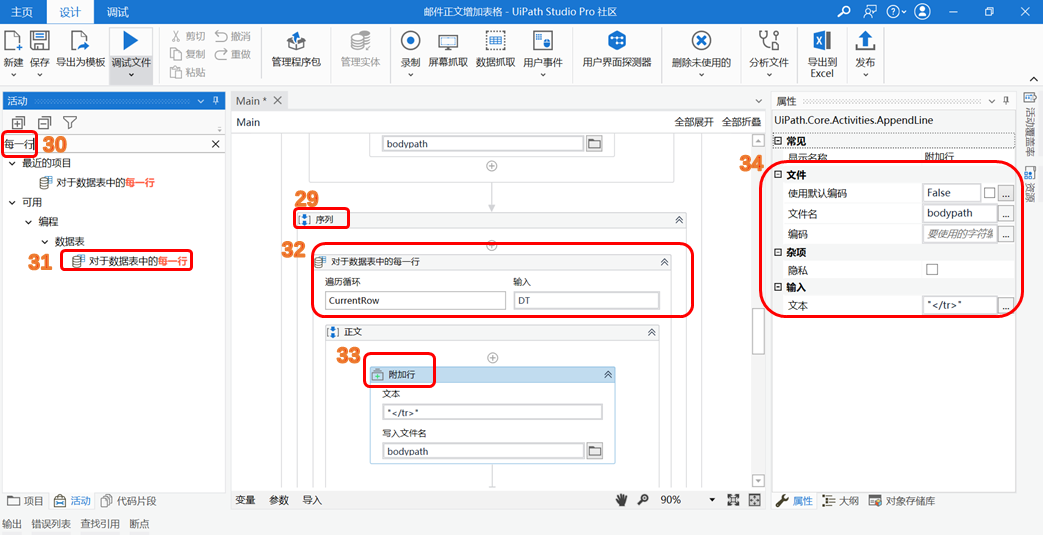Switch to the 调试 ribbon tab
The width and height of the screenshot is (1043, 535).
[118, 12]
